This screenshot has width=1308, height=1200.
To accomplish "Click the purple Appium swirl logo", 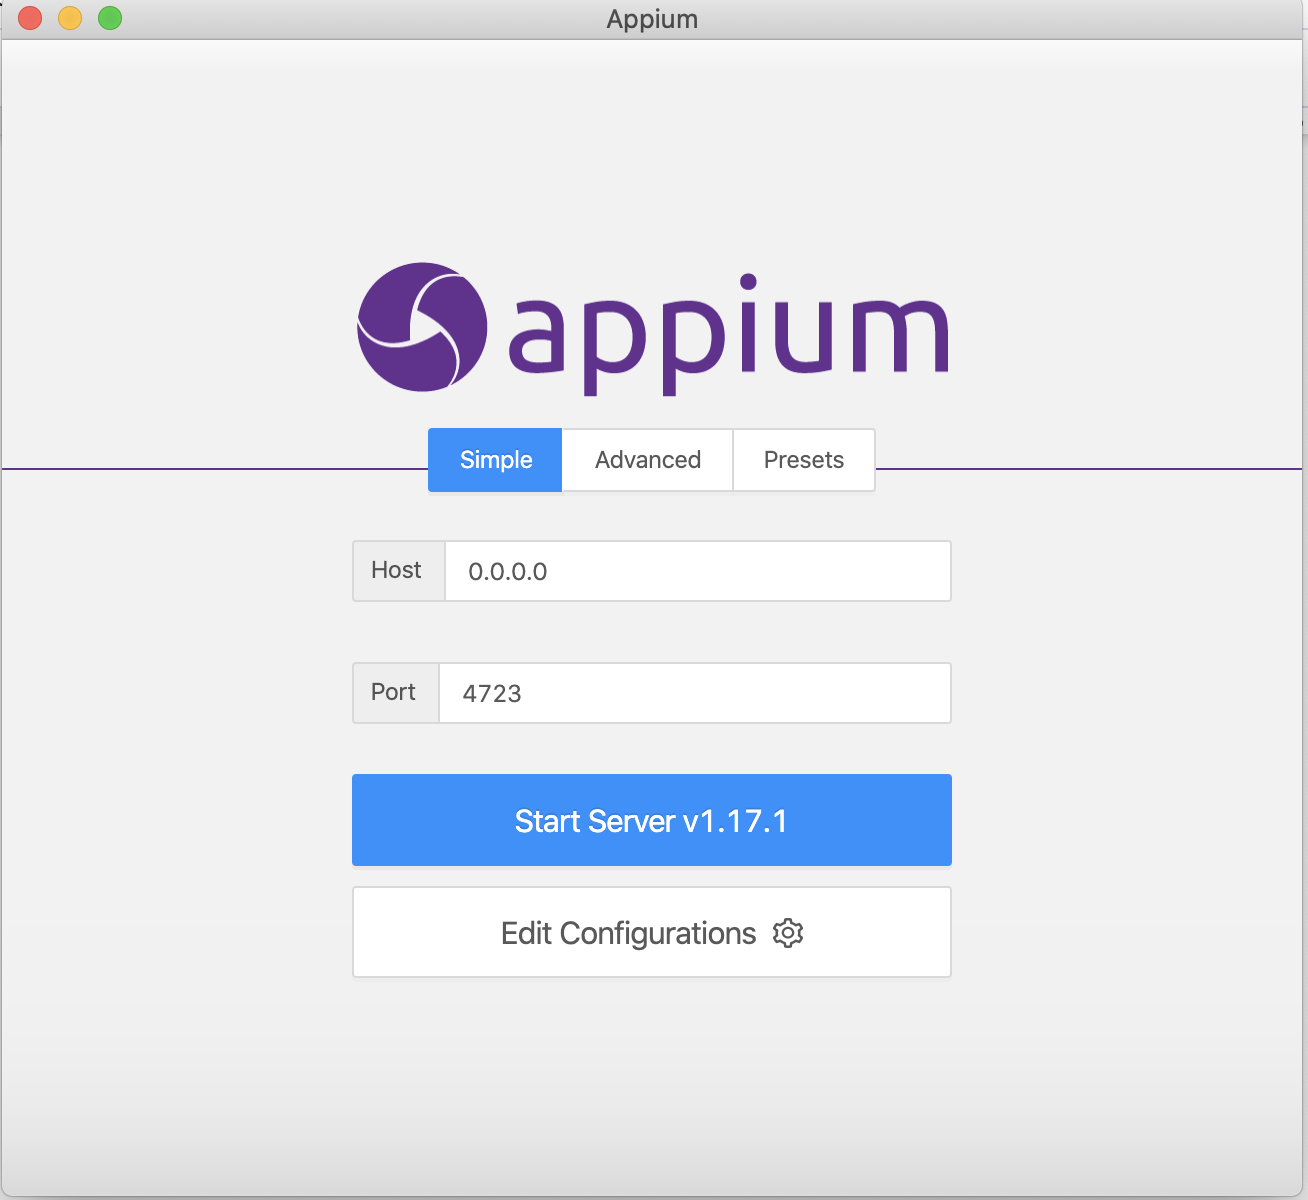I will click(422, 327).
